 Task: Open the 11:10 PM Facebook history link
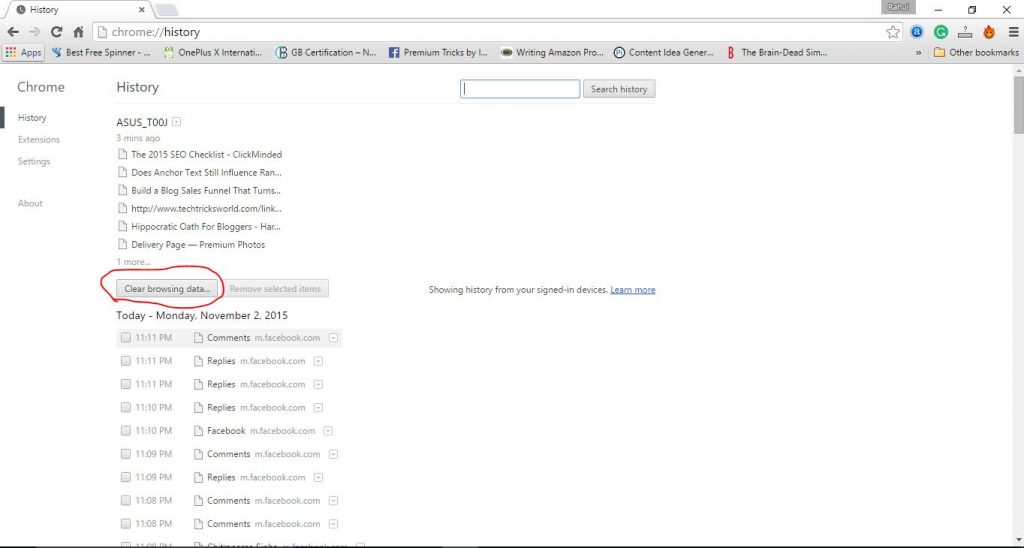[226, 430]
